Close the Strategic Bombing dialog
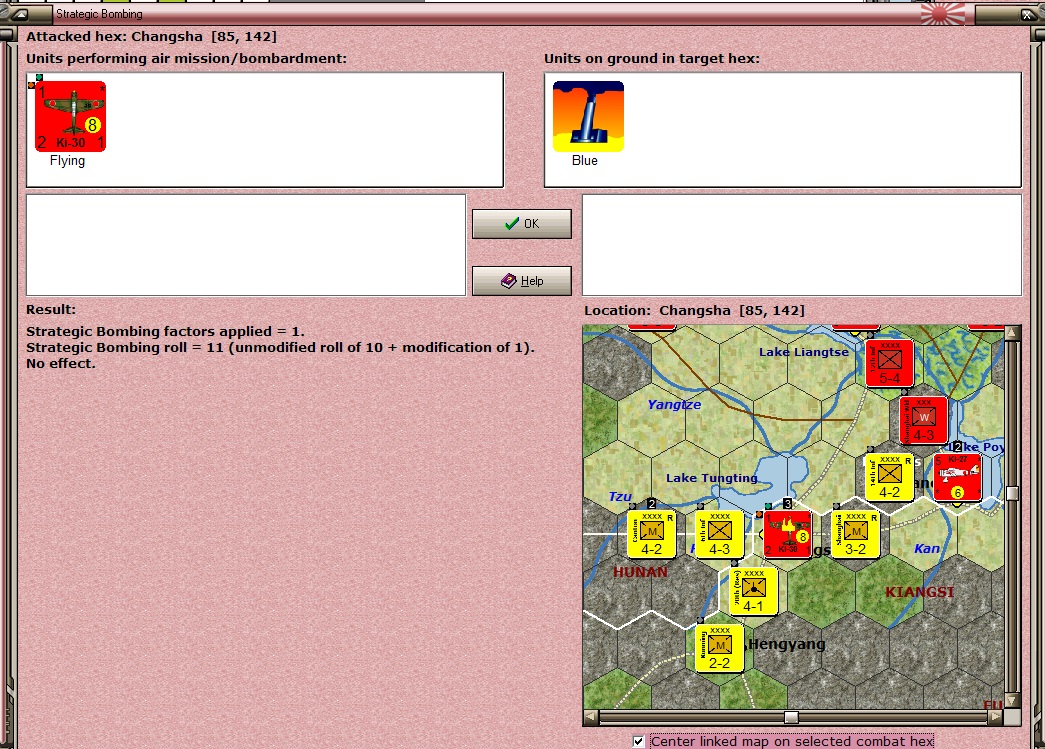The image size is (1045, 749). [1027, 13]
